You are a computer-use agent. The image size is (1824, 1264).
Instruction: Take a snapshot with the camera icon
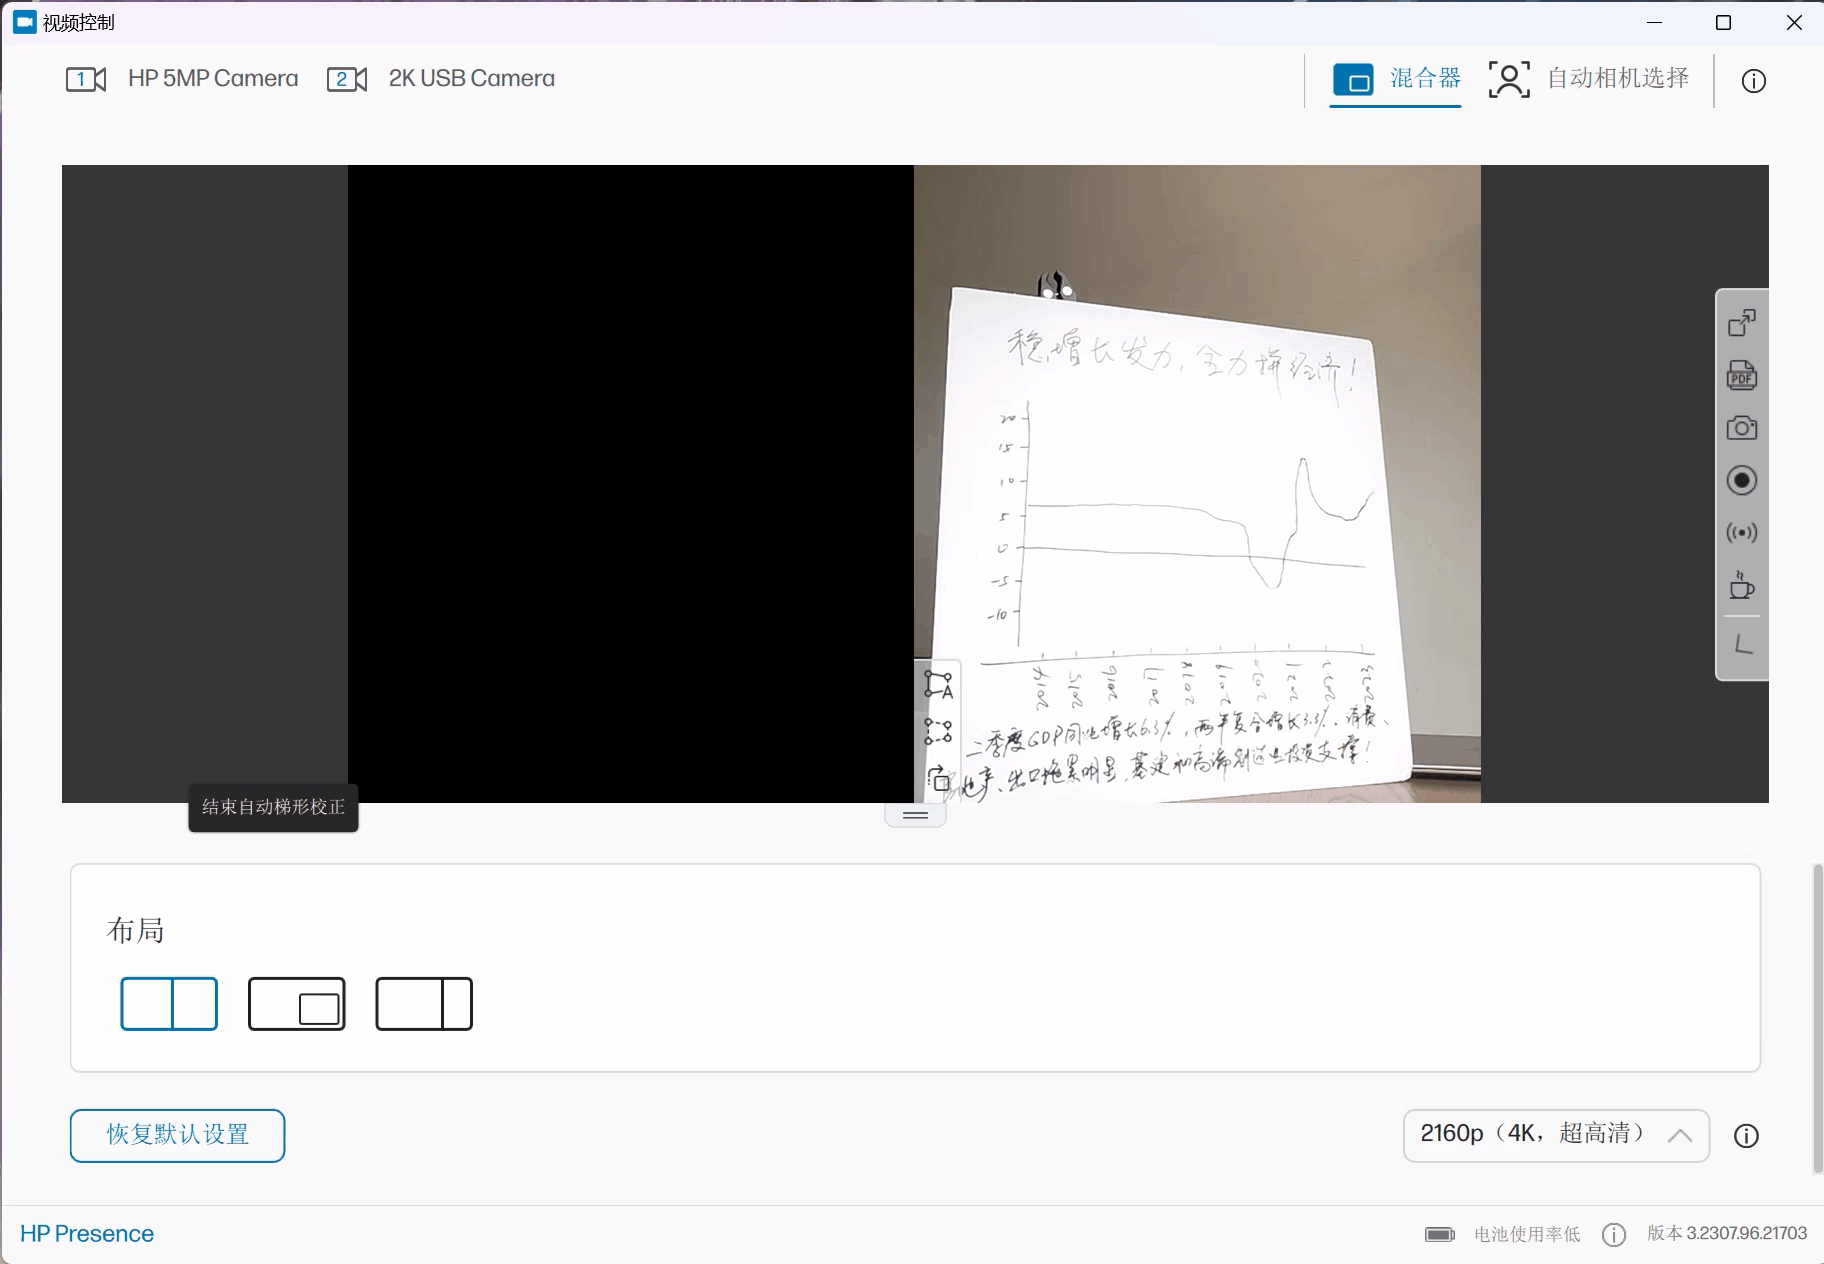(1741, 428)
